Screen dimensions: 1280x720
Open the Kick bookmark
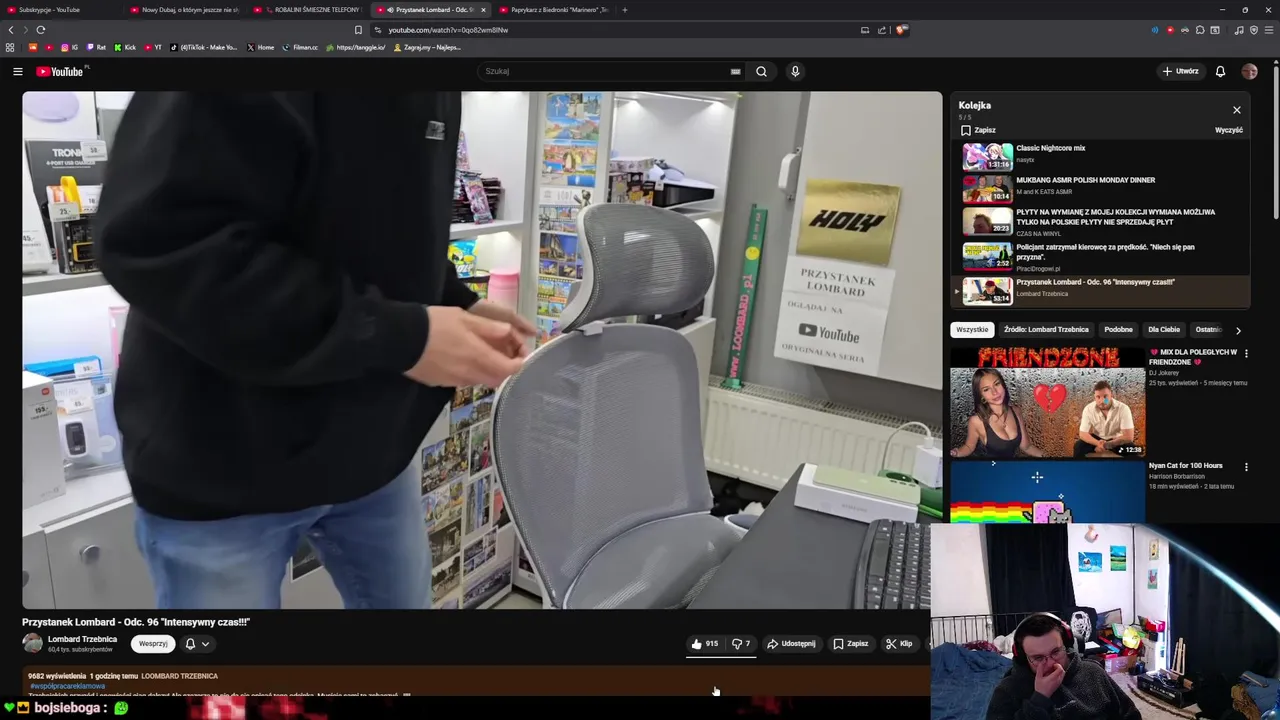[x=125, y=47]
